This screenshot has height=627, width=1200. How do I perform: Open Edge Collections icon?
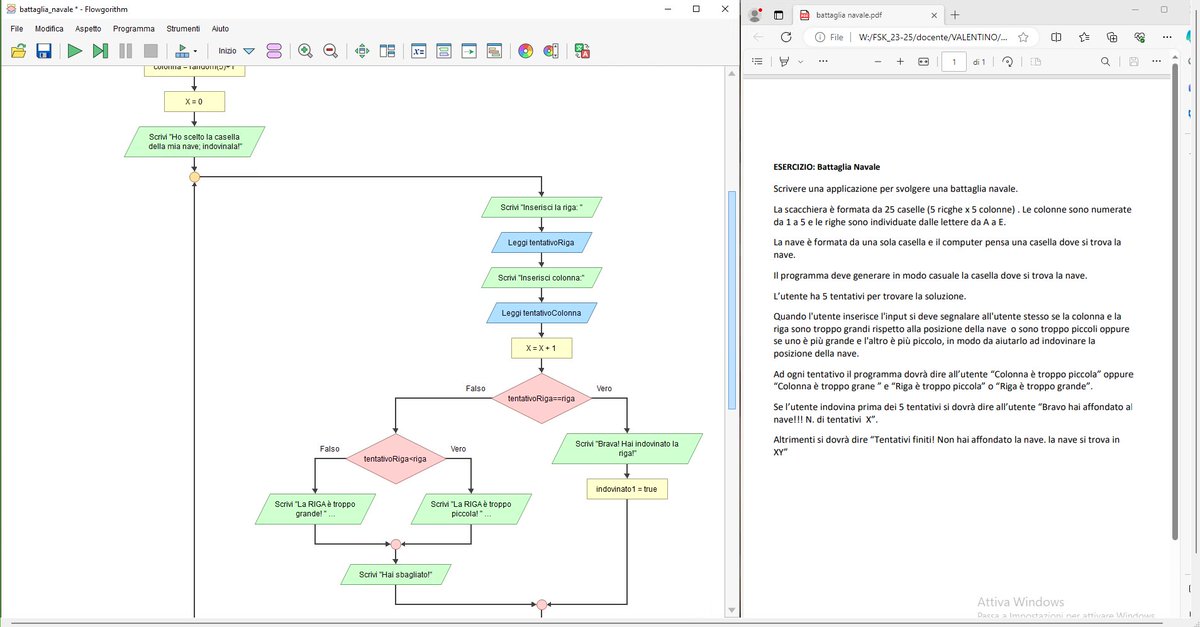click(x=1112, y=37)
